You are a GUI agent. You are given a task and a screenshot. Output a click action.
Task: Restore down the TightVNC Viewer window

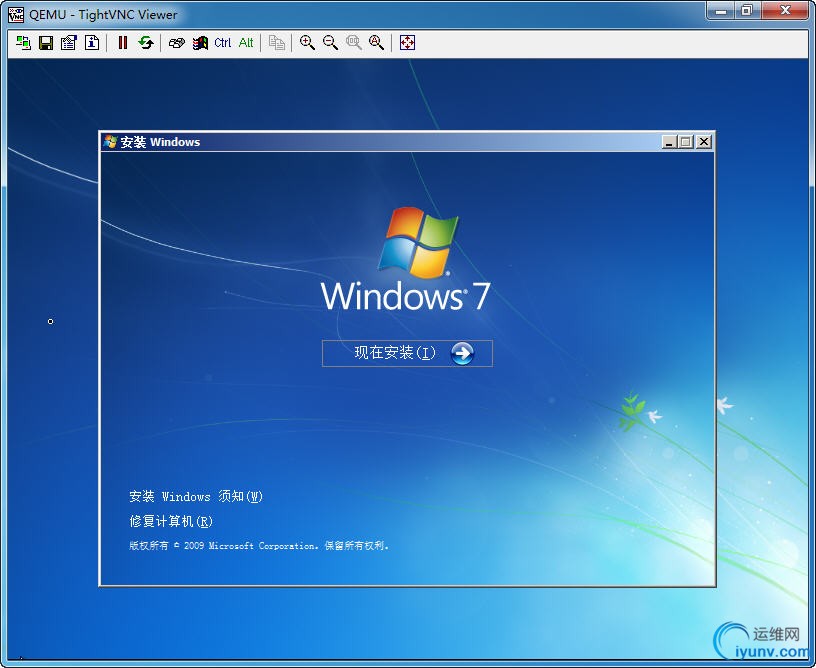tap(747, 11)
